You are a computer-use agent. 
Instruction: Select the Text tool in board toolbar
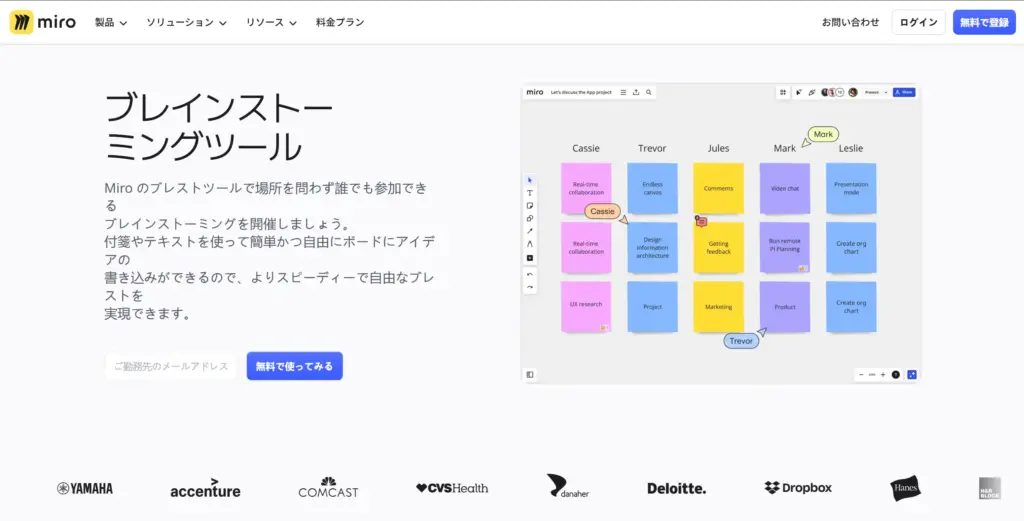tap(530, 193)
